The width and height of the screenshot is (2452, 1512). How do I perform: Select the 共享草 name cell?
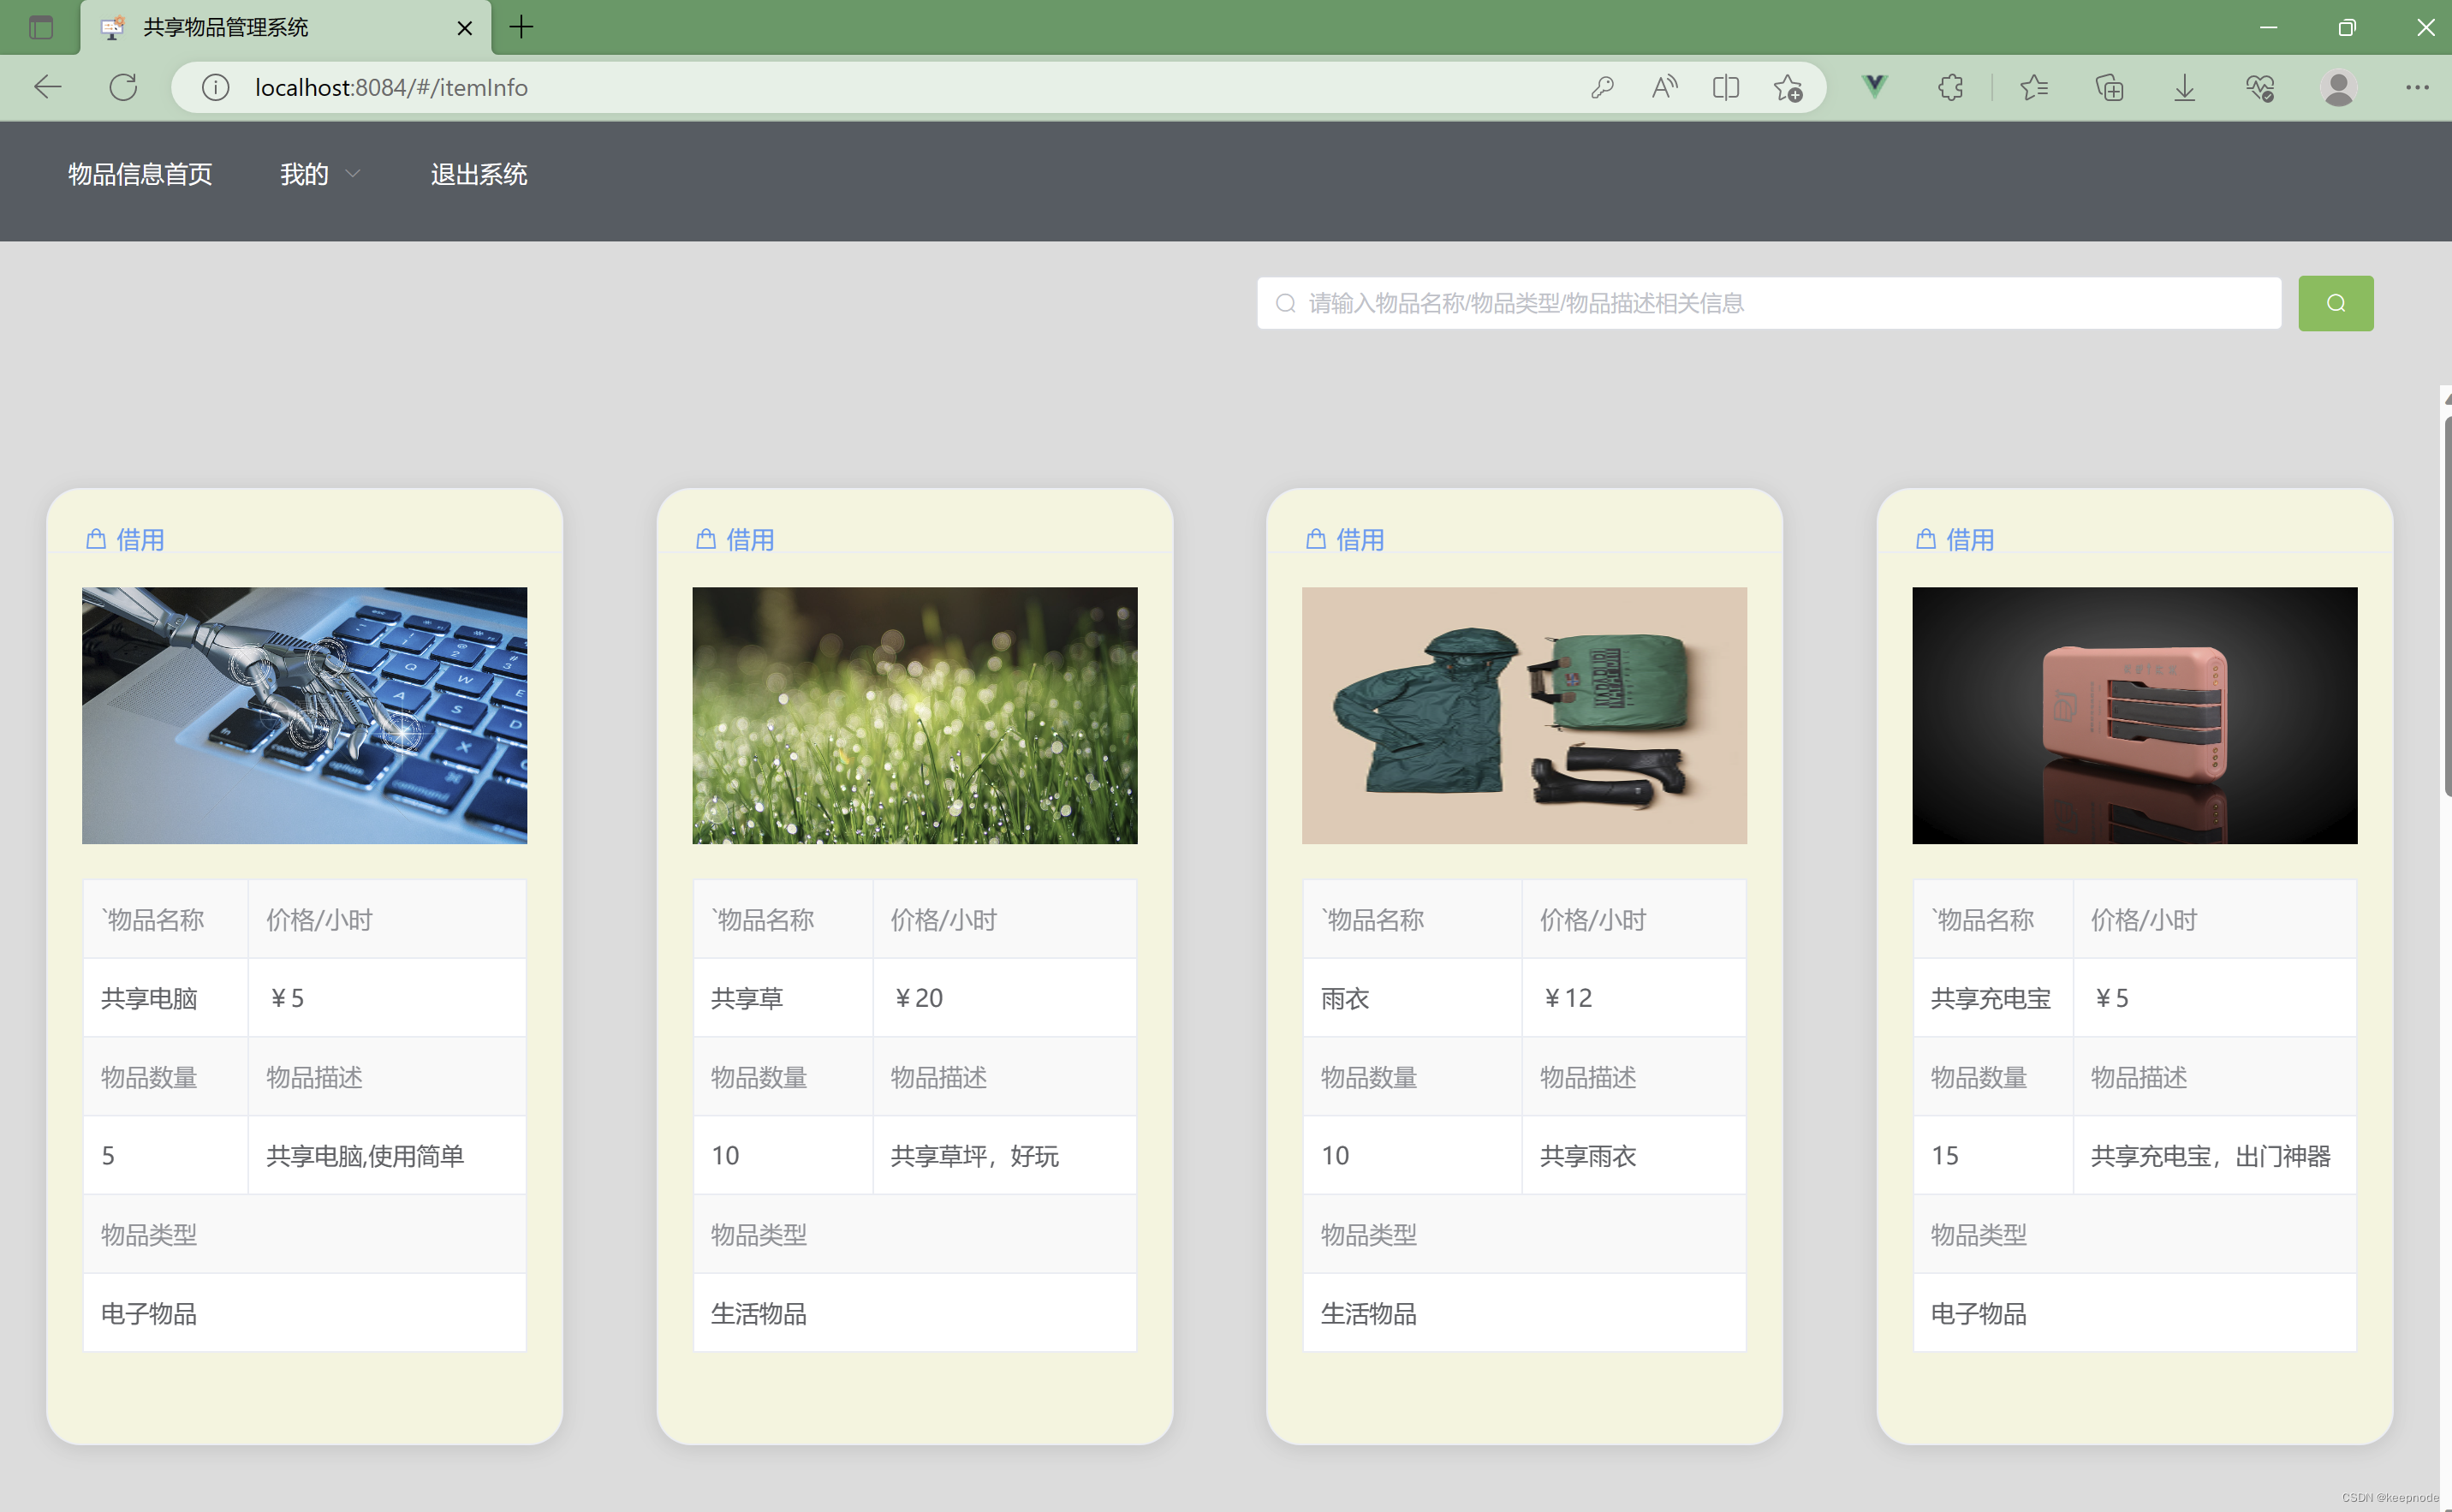(x=783, y=998)
